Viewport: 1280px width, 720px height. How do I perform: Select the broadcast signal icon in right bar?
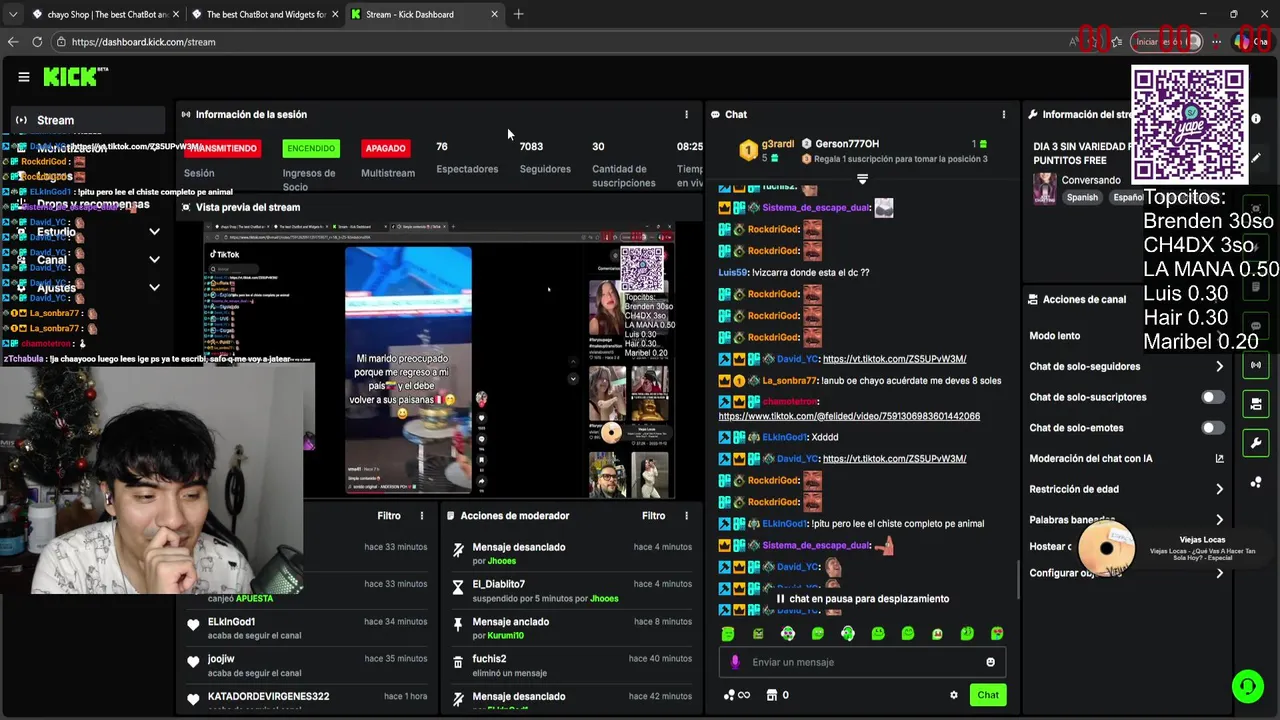coord(1256,365)
